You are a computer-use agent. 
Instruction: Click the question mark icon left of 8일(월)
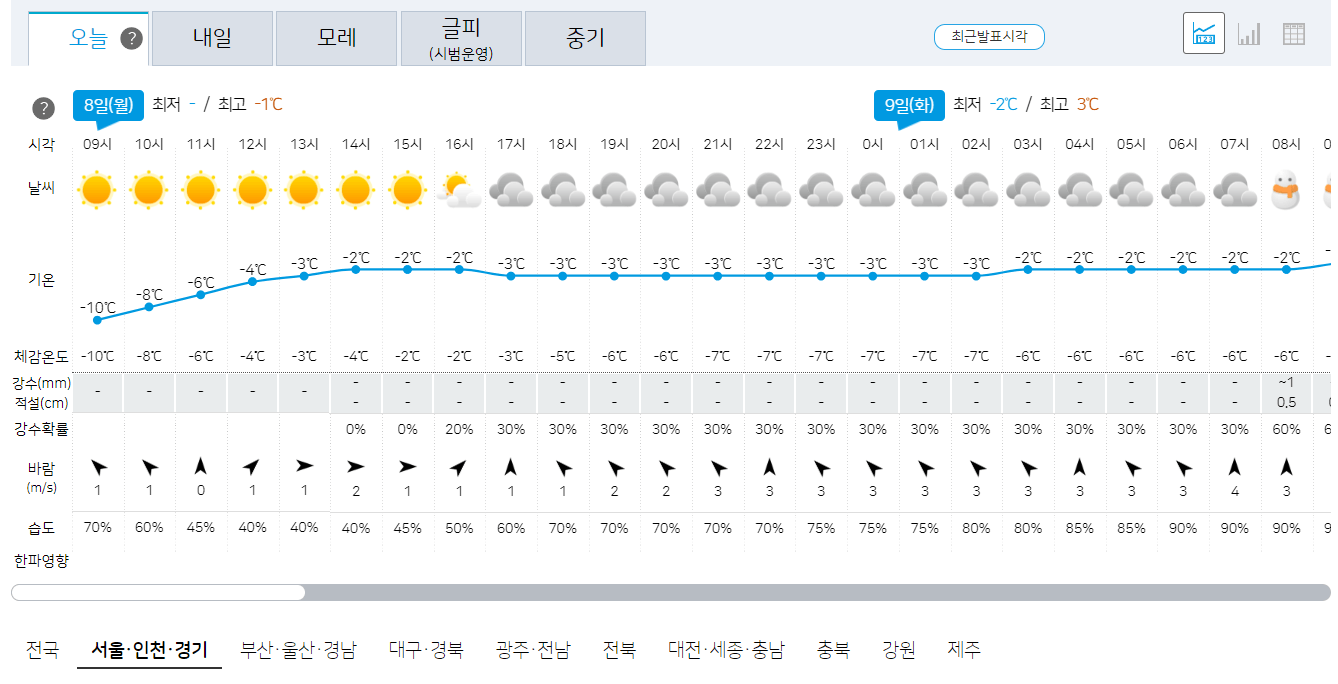point(43,108)
